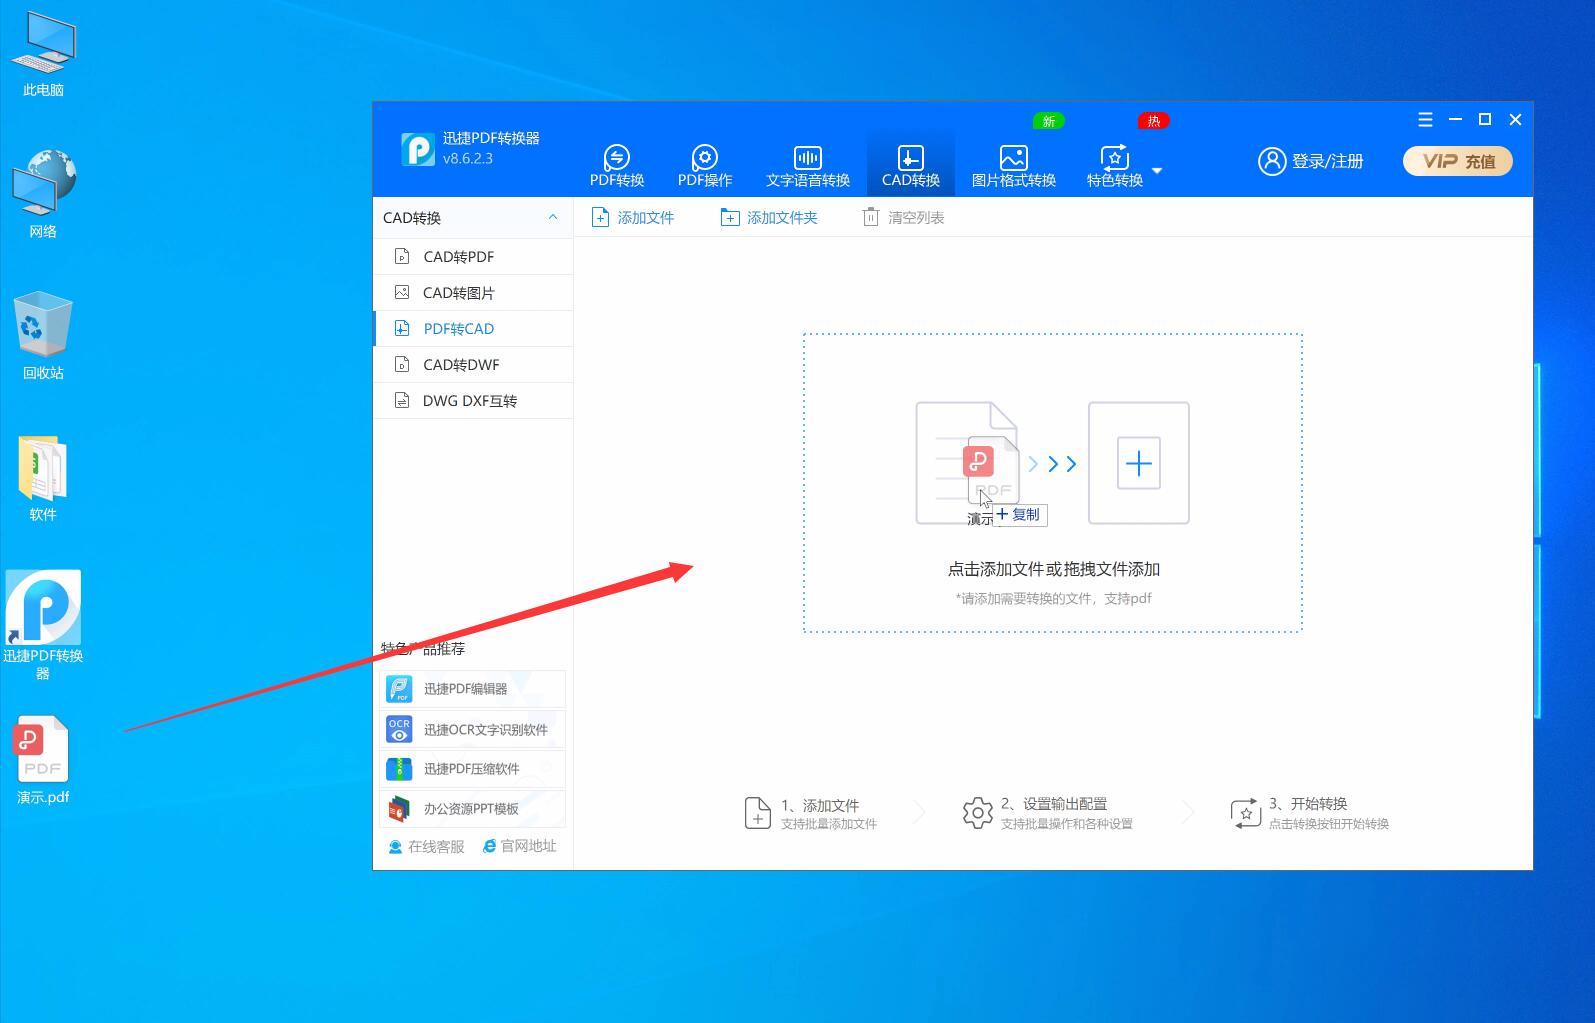This screenshot has width=1595, height=1023.
Task: Select DWG DXF互转 in sidebar
Action: [473, 400]
